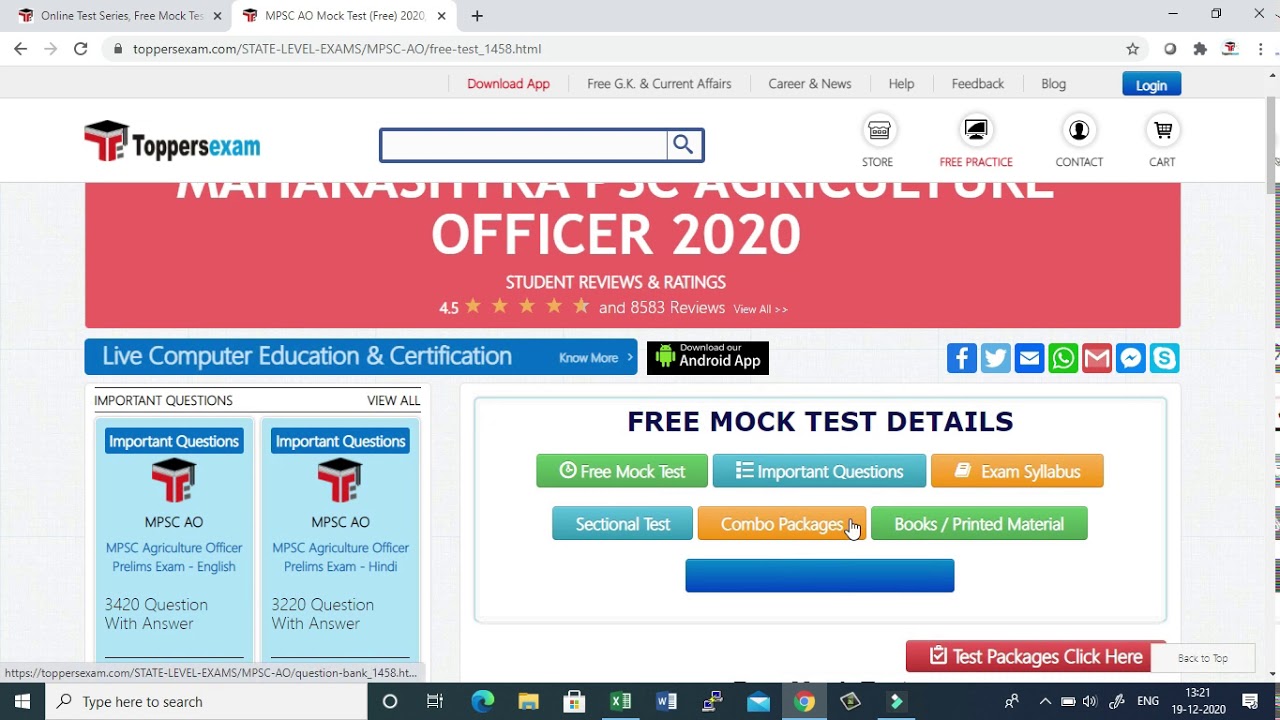Image resolution: width=1280 pixels, height=720 pixels.
Task: Open Task View on taskbar
Action: point(435,701)
